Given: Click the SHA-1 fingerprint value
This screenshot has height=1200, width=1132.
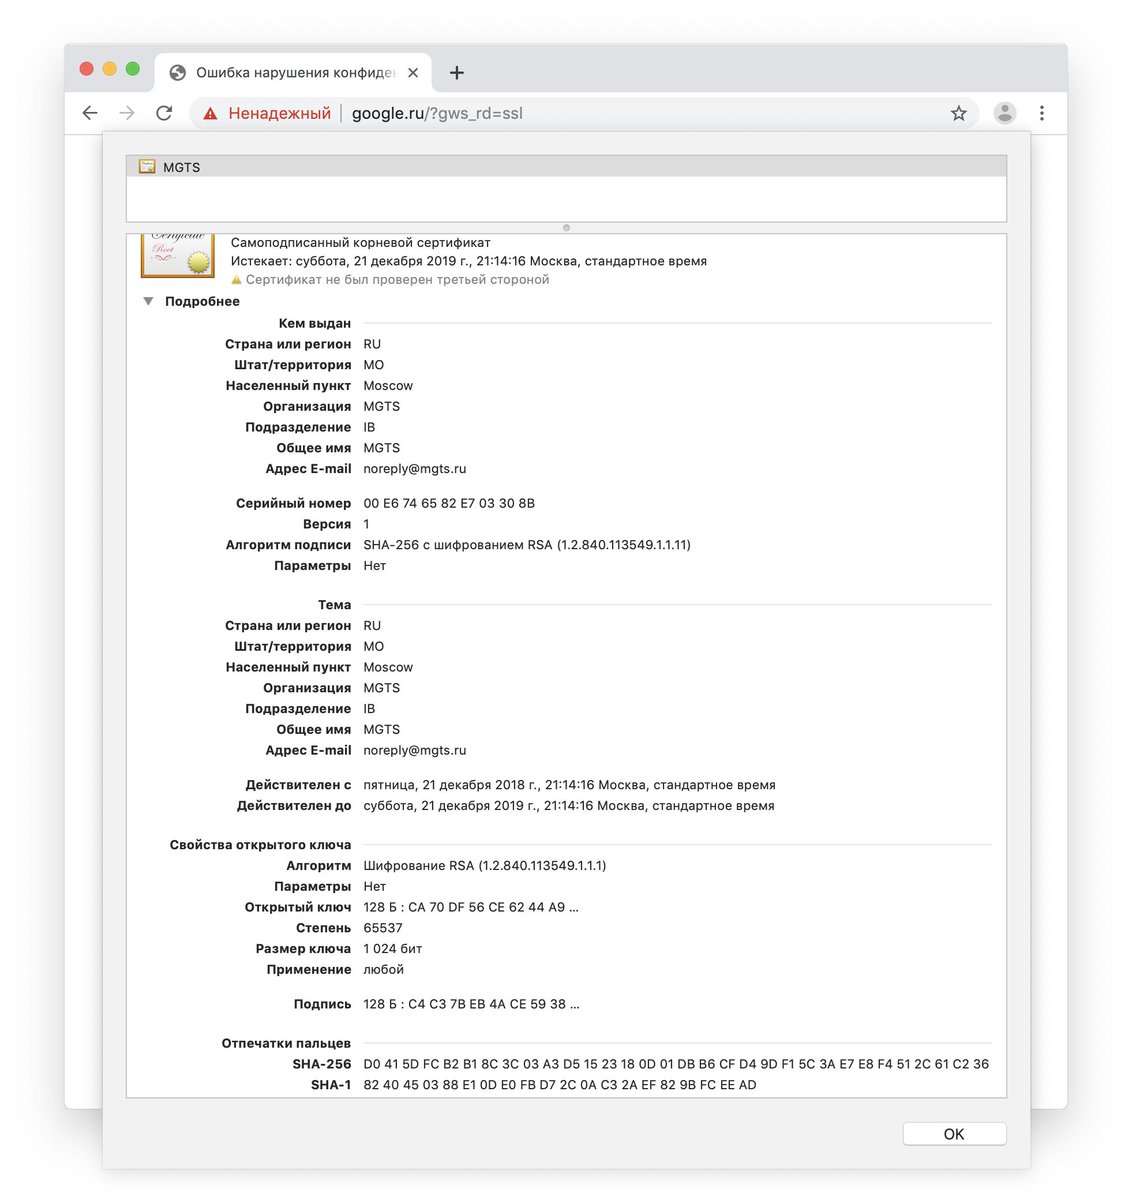Looking at the screenshot, I should click(x=560, y=1085).
